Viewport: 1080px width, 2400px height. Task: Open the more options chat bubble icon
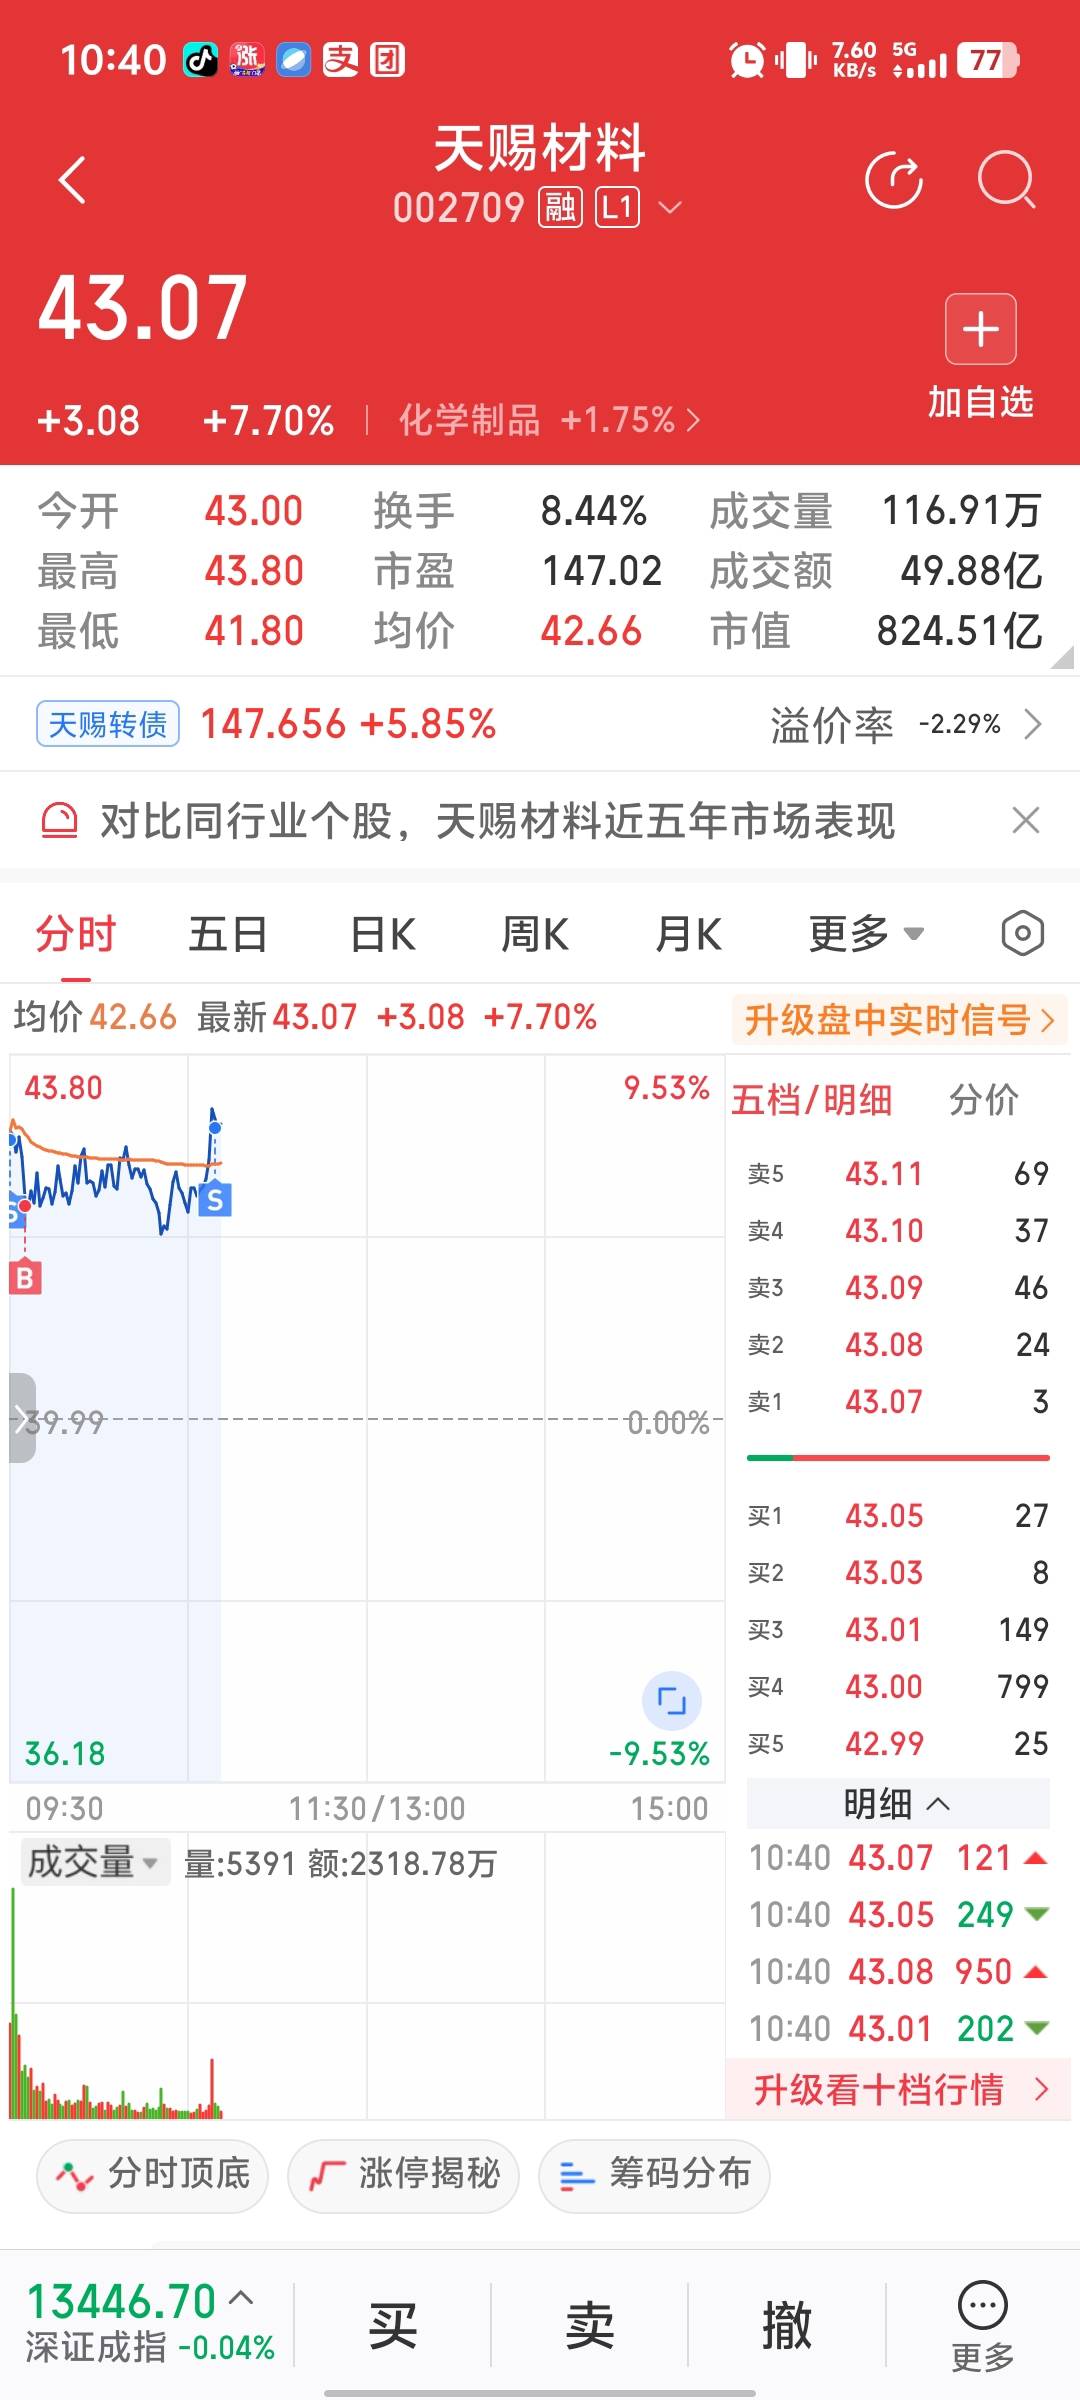point(983,2326)
